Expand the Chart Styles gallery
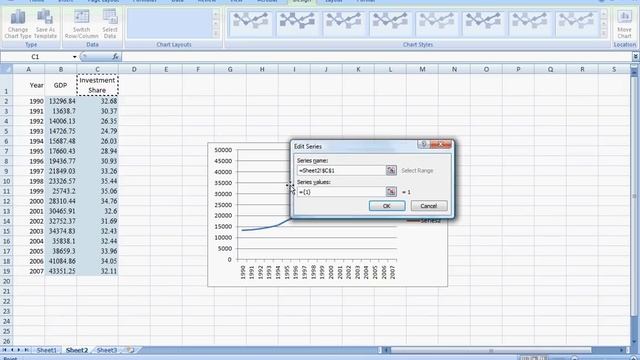 pos(603,33)
